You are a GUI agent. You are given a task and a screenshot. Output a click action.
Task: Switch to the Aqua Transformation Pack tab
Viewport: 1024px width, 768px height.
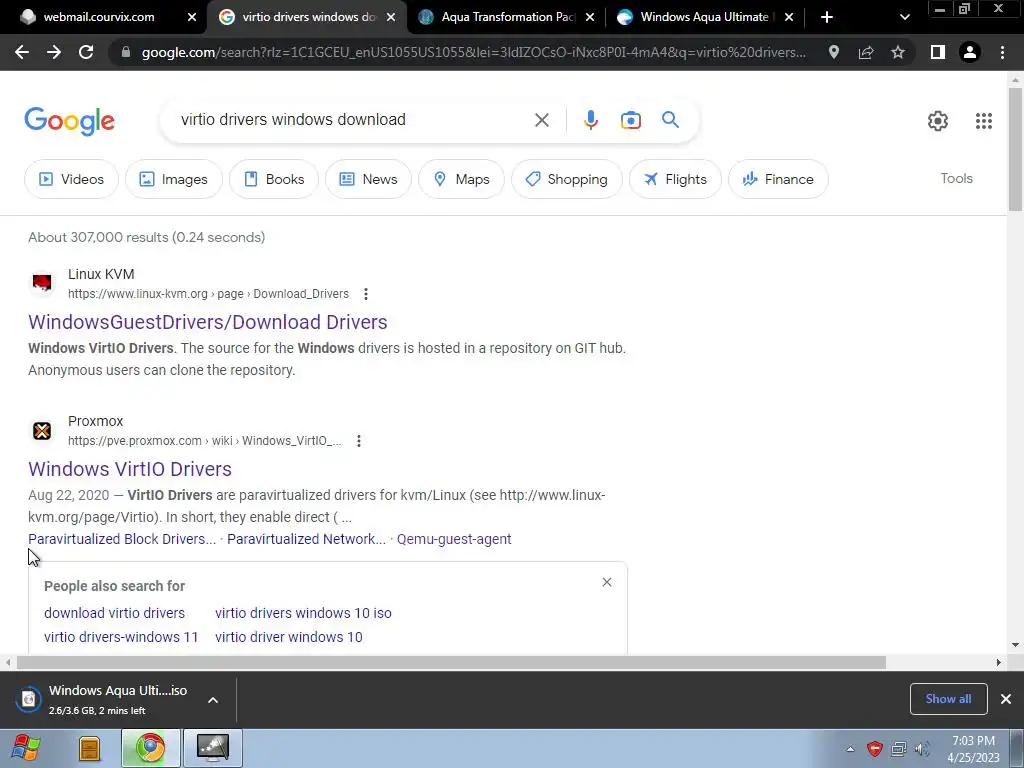pos(506,17)
